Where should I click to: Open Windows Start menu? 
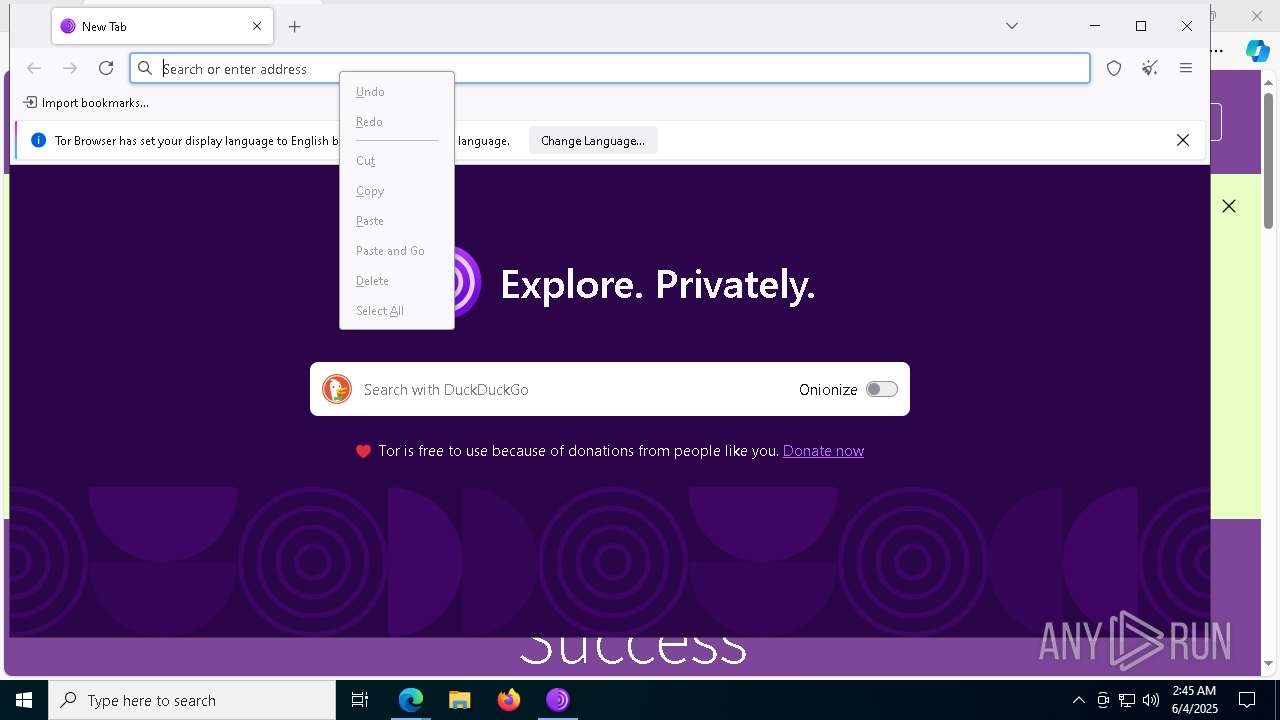click(24, 700)
